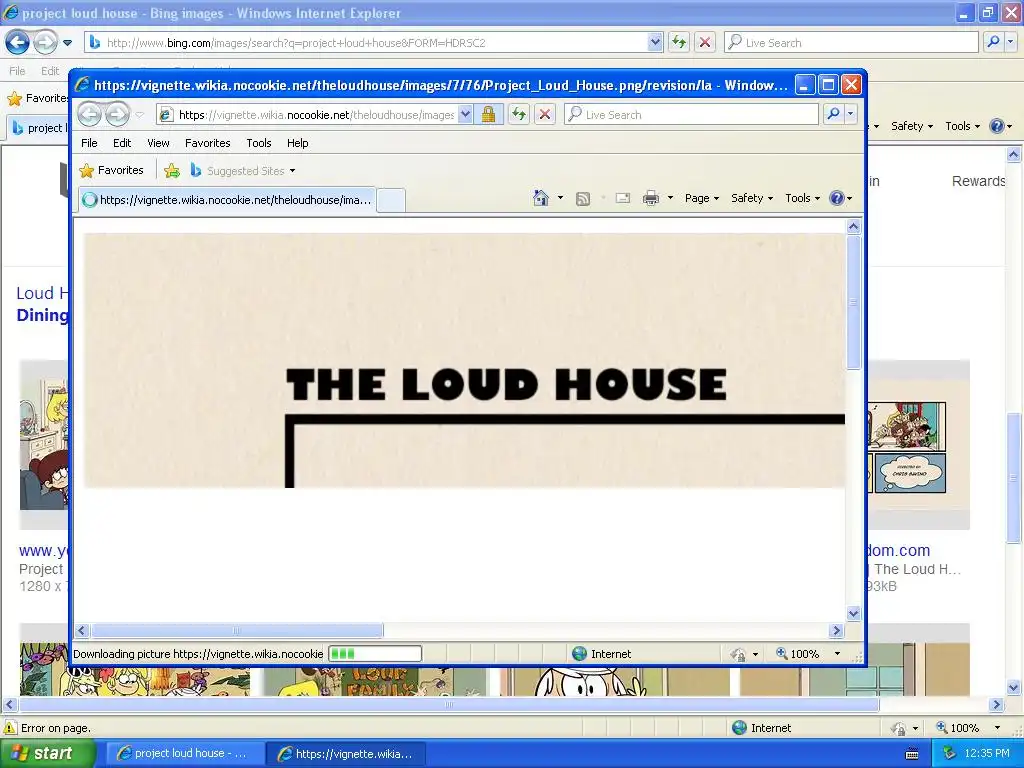Image resolution: width=1024 pixels, height=768 pixels.
Task: Open the Edit menu in front window
Action: point(122,143)
